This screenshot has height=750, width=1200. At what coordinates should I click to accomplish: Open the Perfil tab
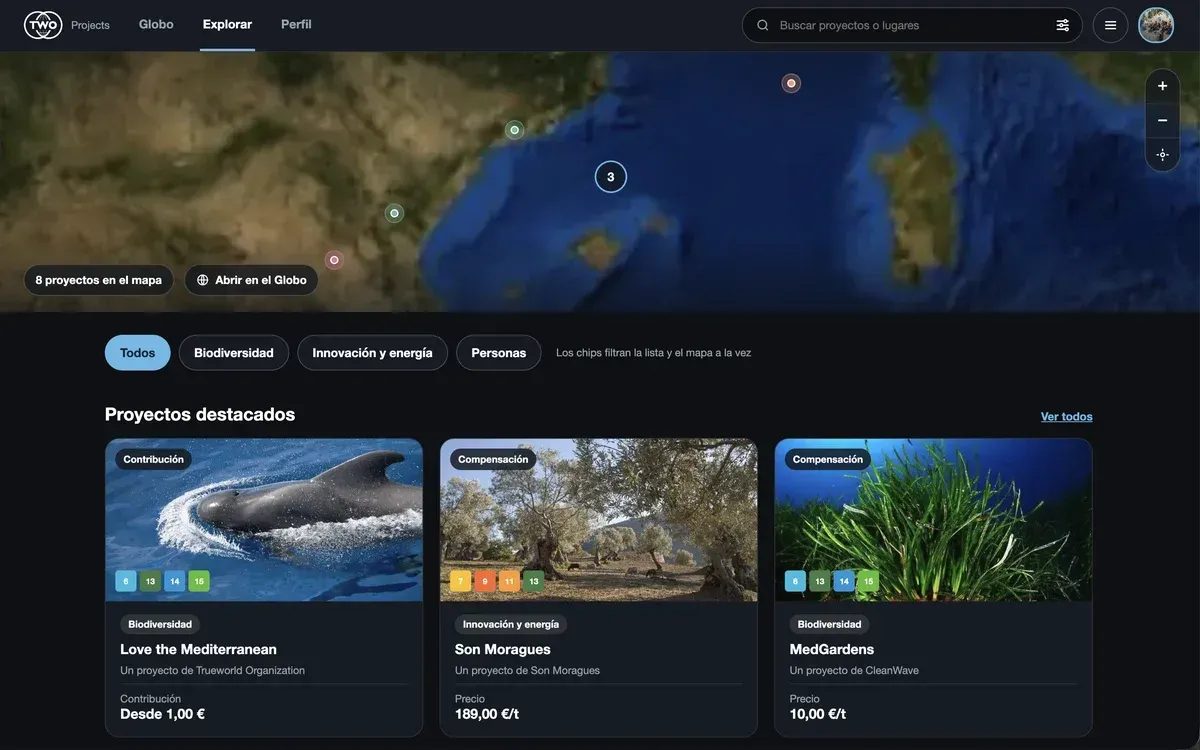click(x=296, y=25)
